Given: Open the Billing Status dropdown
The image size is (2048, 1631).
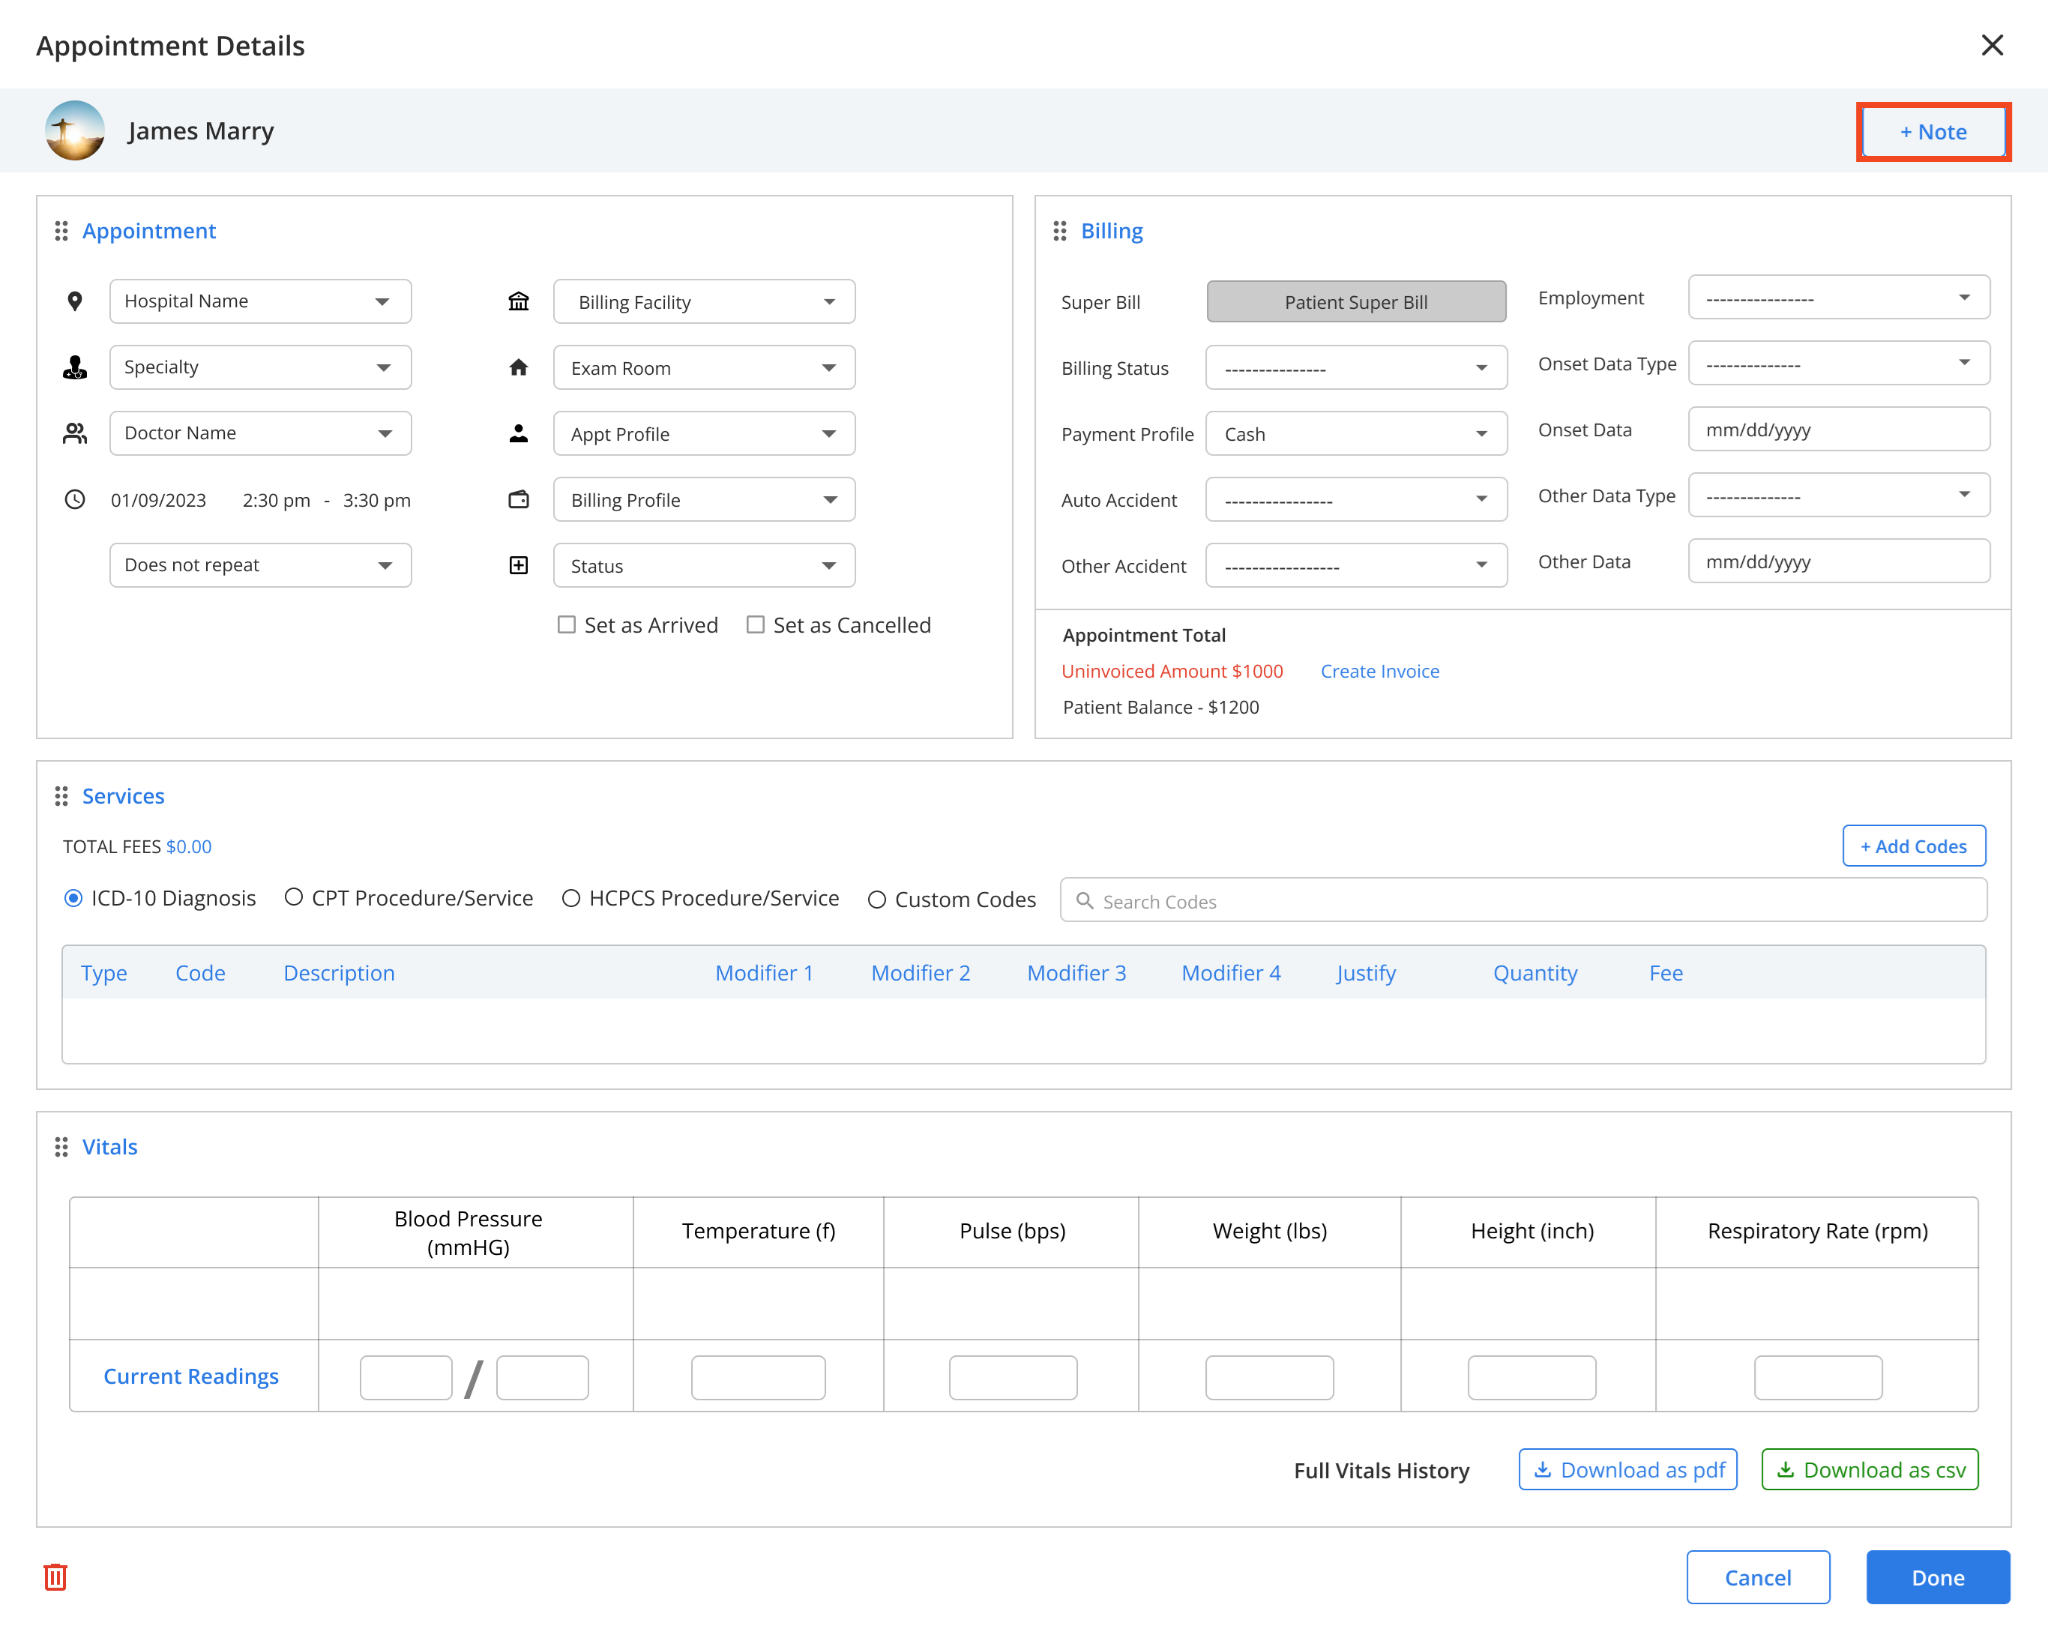Looking at the screenshot, I should [x=1356, y=367].
